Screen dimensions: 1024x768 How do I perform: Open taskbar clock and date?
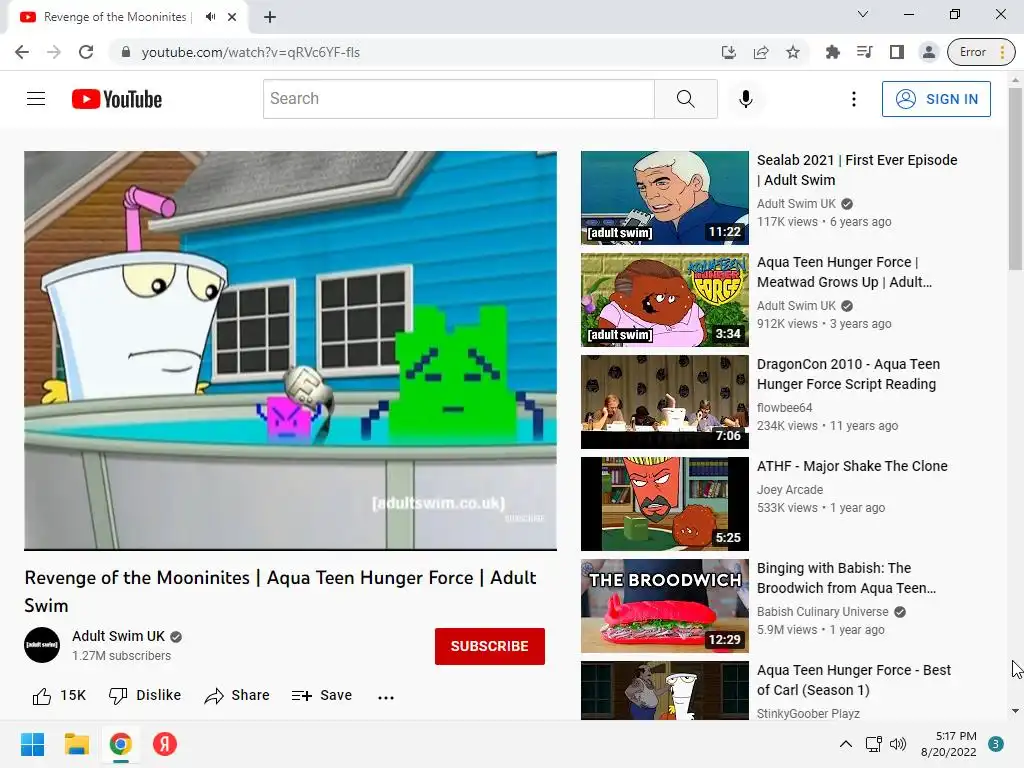pos(948,744)
